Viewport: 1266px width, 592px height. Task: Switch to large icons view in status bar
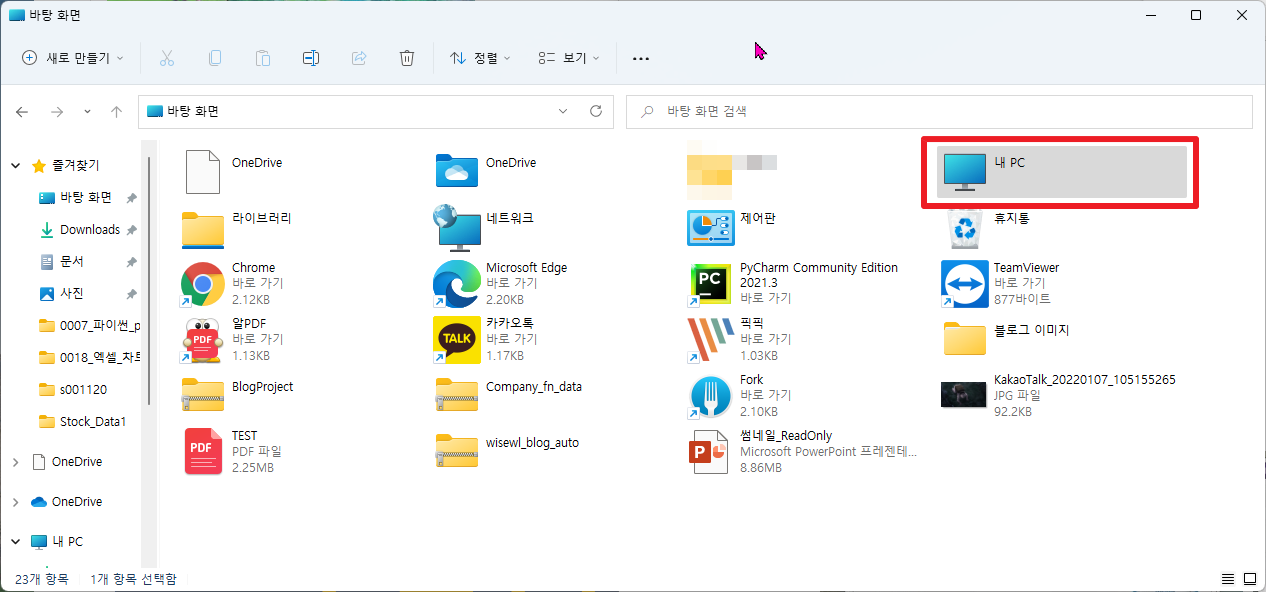coord(1249,579)
